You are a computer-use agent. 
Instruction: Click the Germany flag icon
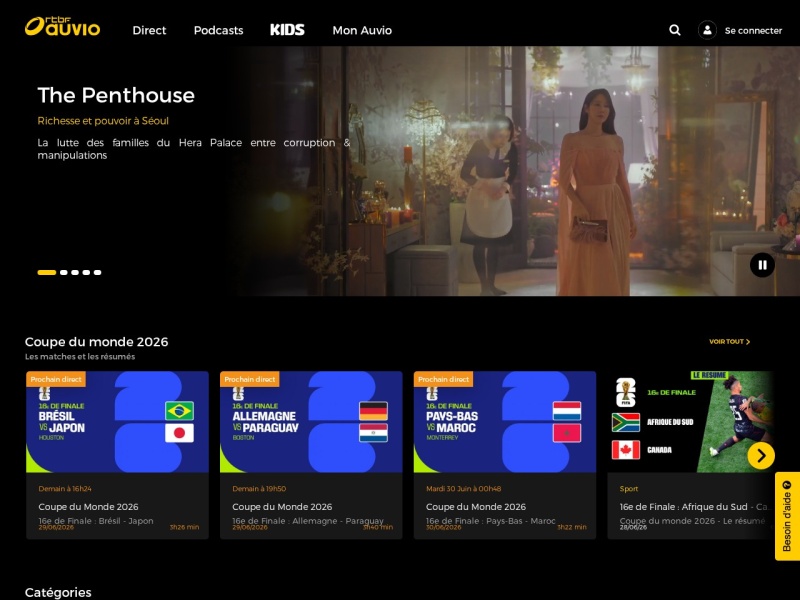point(373,411)
